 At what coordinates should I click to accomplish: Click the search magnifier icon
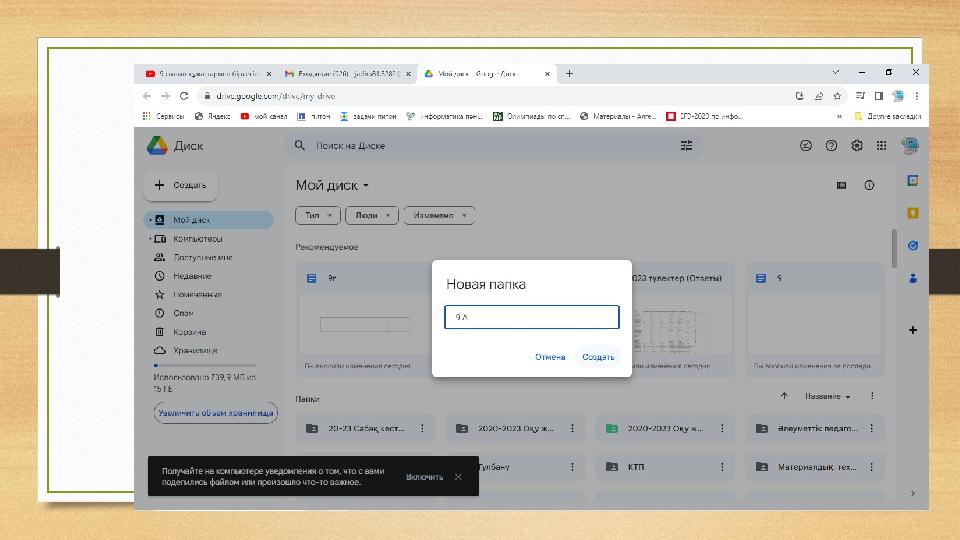pyautogui.click(x=299, y=146)
